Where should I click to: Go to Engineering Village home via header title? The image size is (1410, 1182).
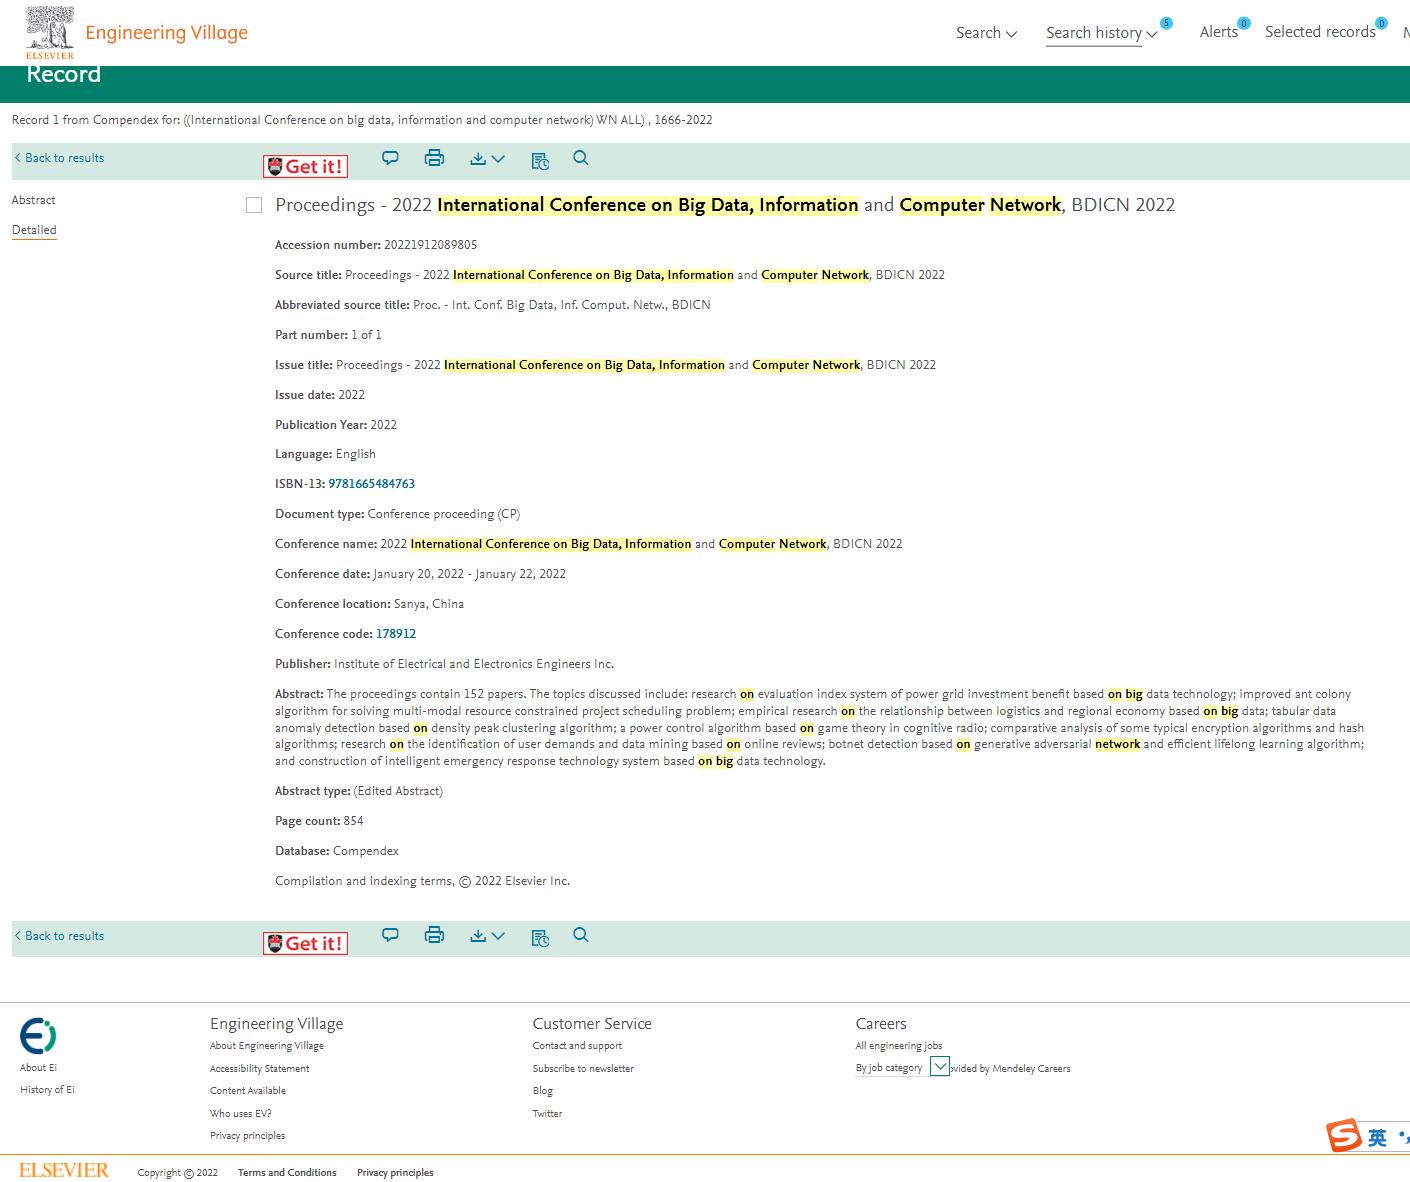[x=166, y=33]
